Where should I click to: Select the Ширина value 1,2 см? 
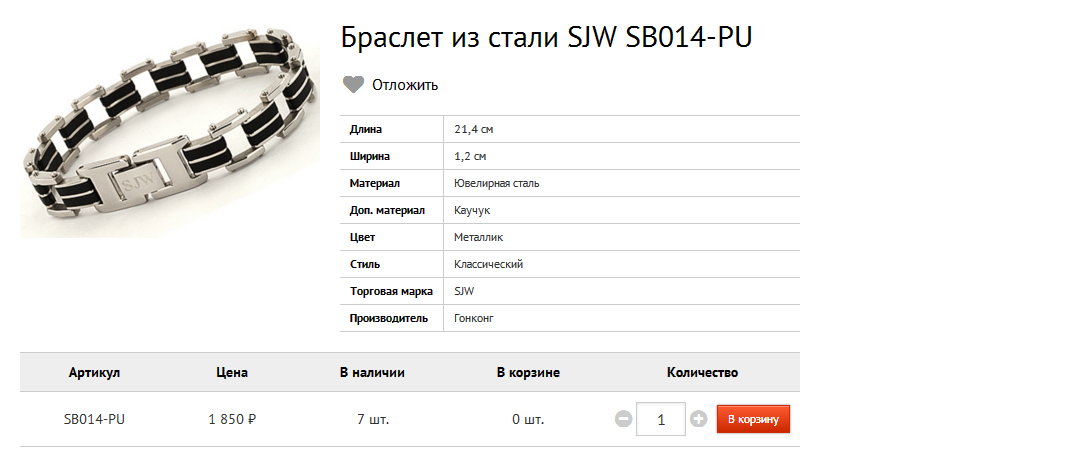point(471,157)
